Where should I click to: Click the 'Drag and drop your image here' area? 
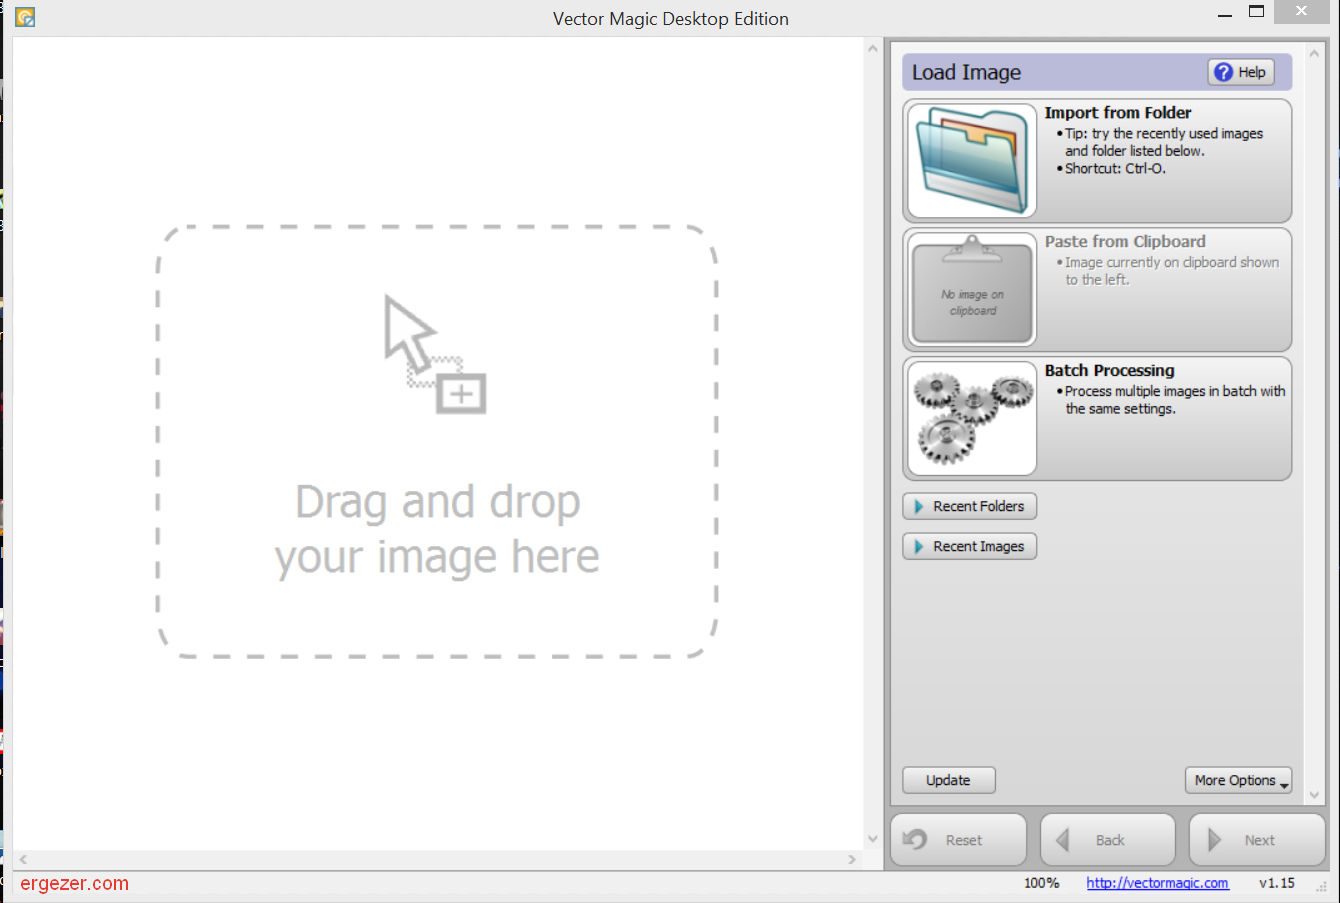(437, 441)
